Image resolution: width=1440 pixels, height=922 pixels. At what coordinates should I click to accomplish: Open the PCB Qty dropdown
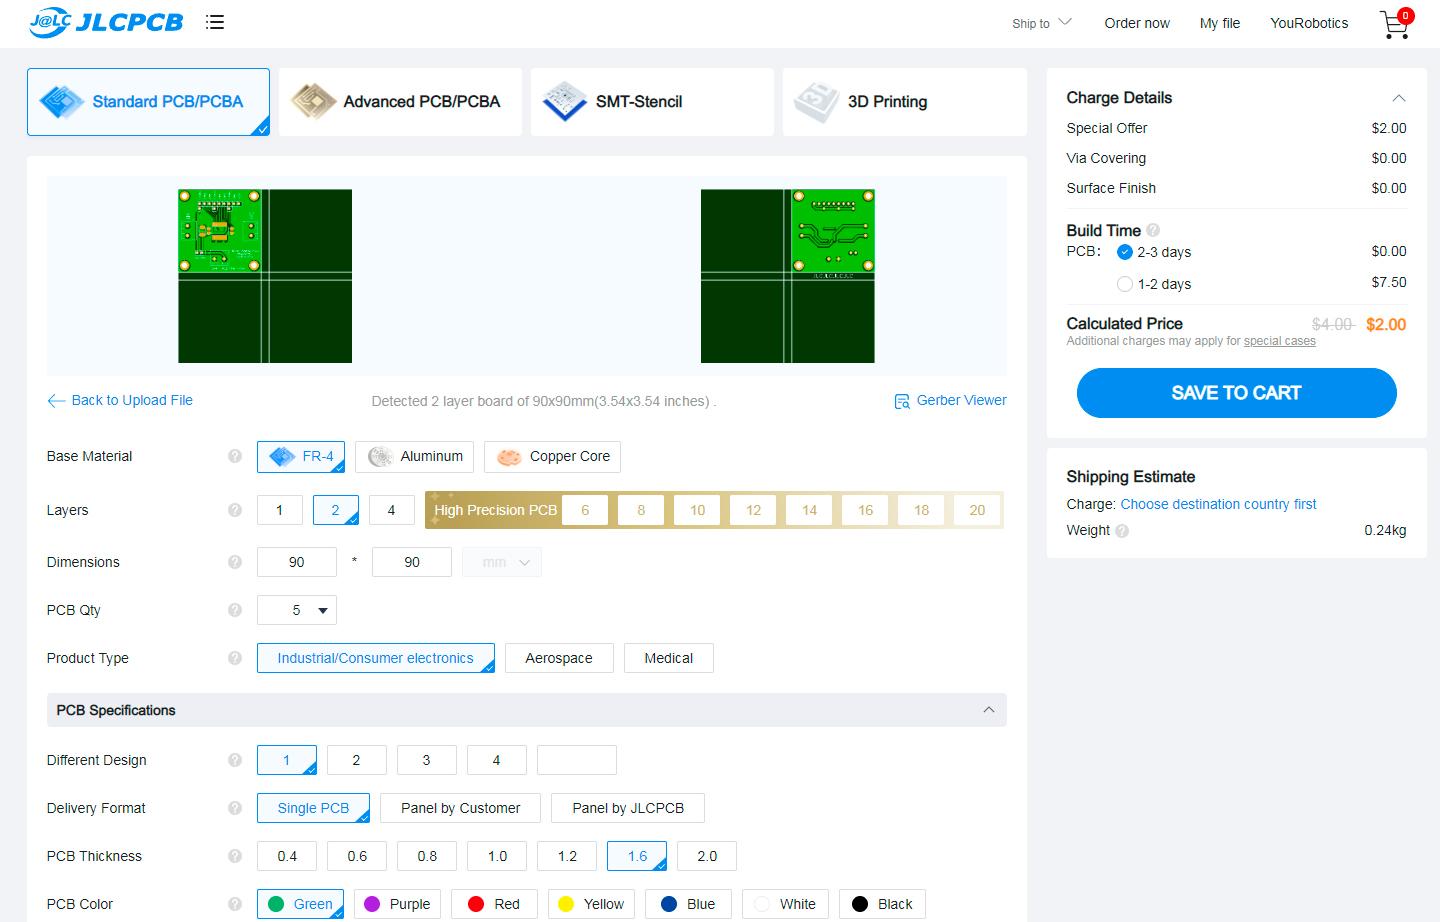[297, 610]
